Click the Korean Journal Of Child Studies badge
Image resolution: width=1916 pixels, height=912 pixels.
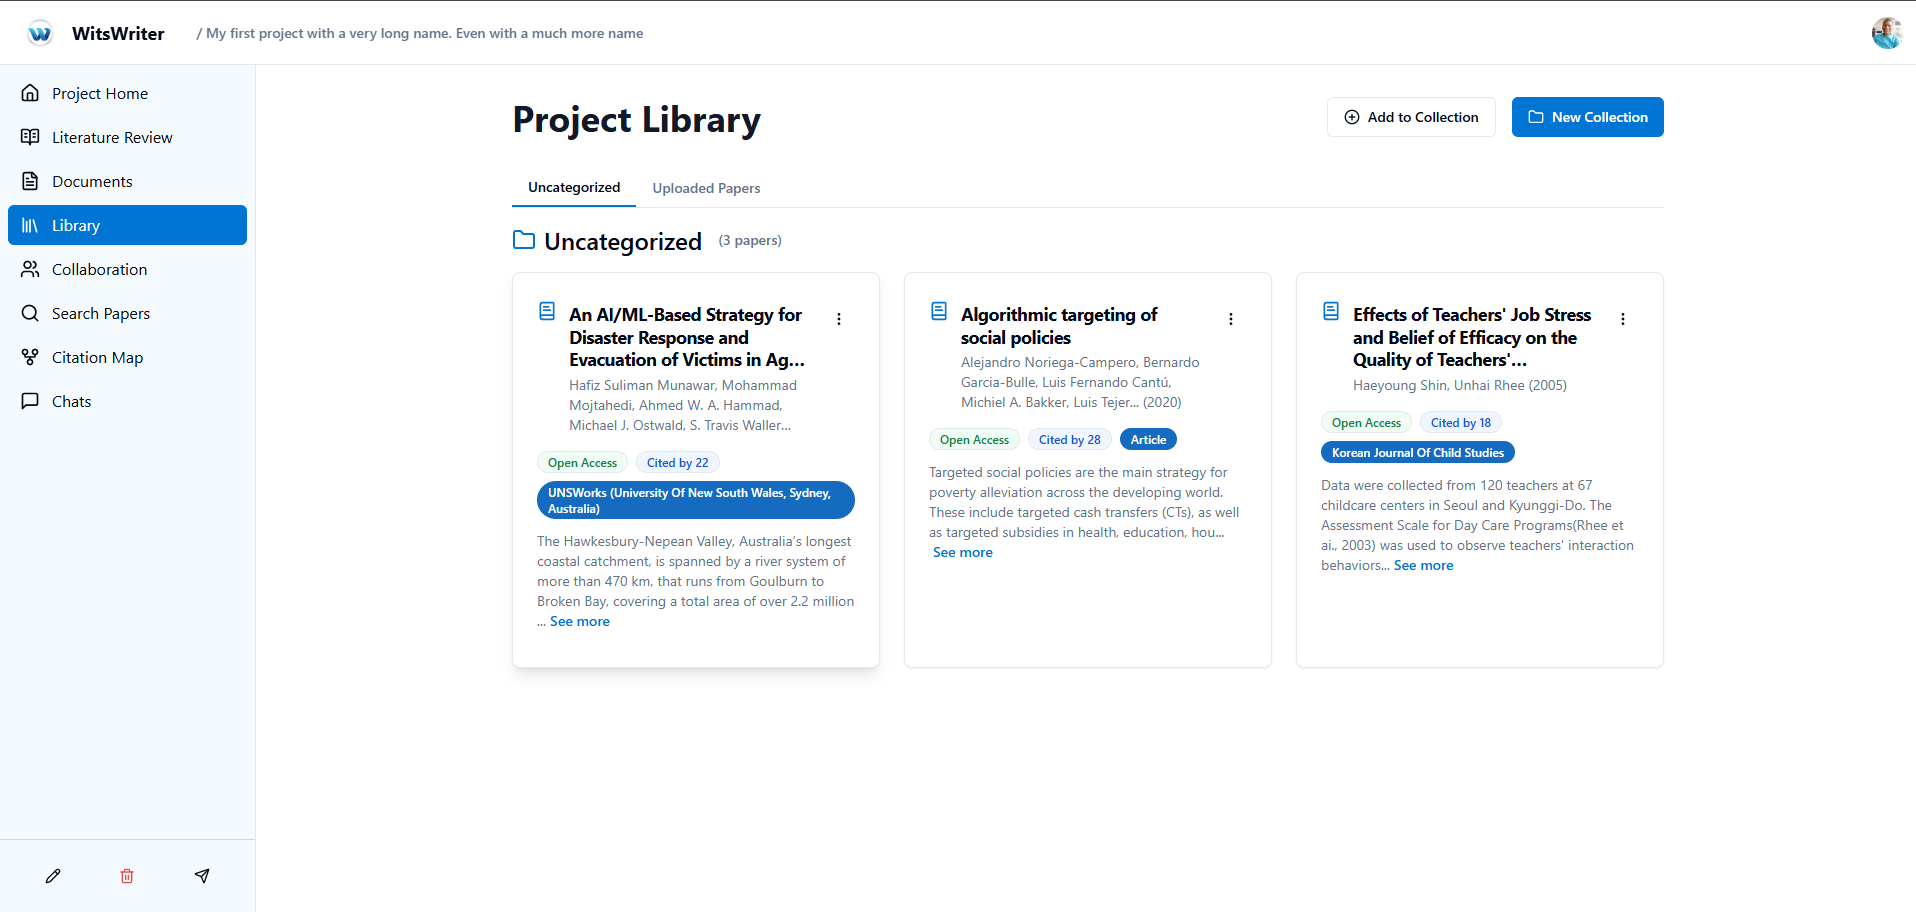(1418, 452)
